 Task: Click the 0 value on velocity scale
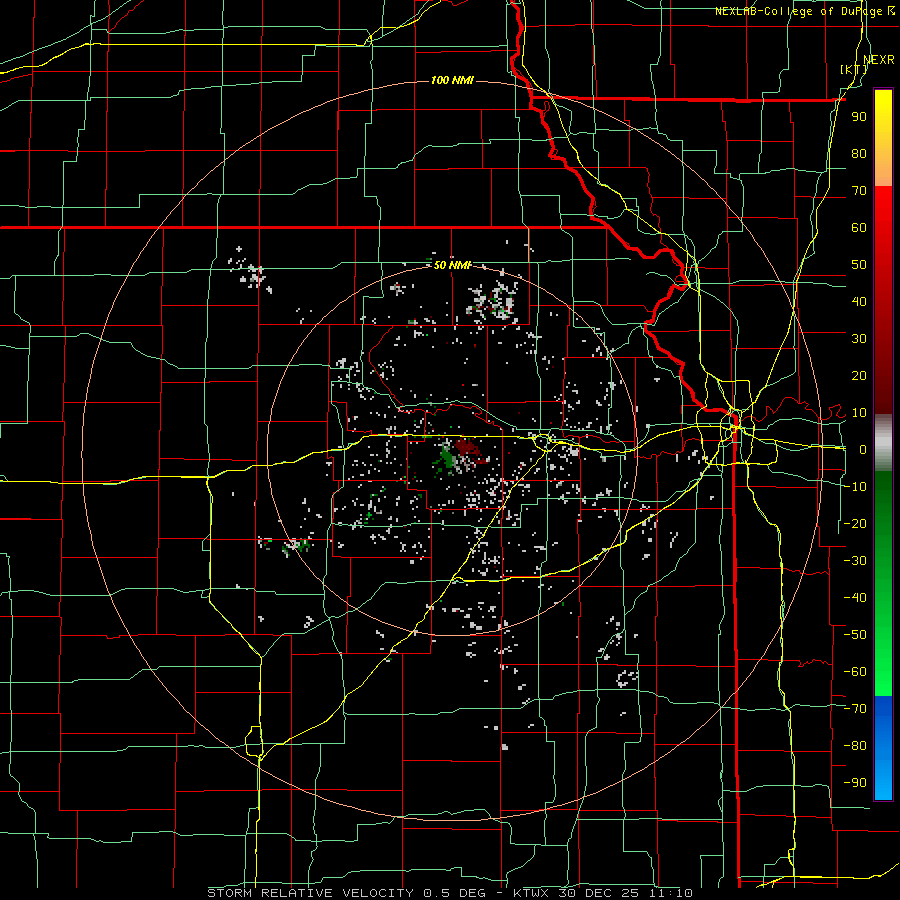pyautogui.click(x=863, y=449)
